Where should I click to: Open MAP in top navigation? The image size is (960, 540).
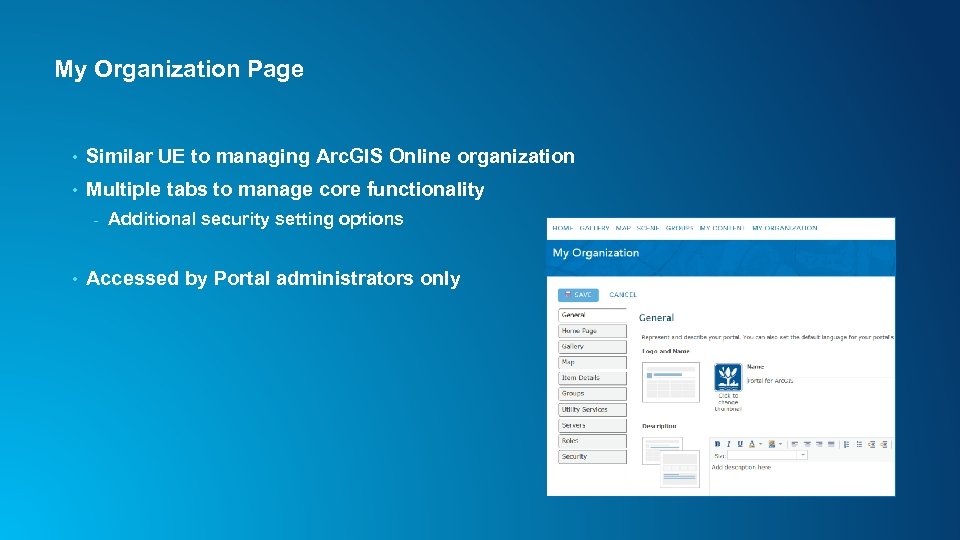pyautogui.click(x=623, y=228)
